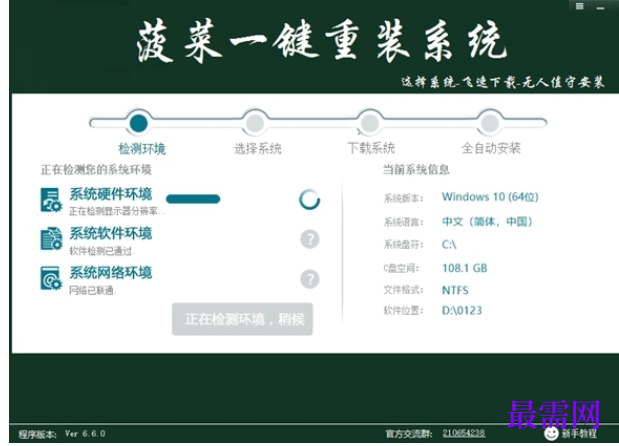Click the 全自动安装 step label

pyautogui.click(x=491, y=148)
